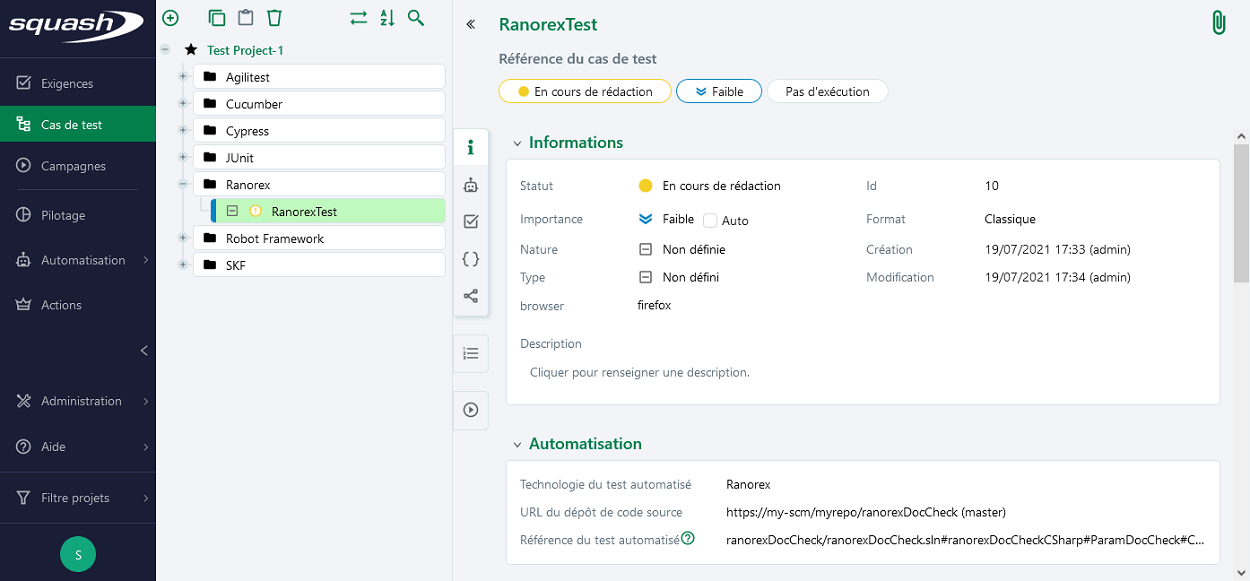Open the executions panel via play icon
This screenshot has height=581, width=1250.
(470, 410)
